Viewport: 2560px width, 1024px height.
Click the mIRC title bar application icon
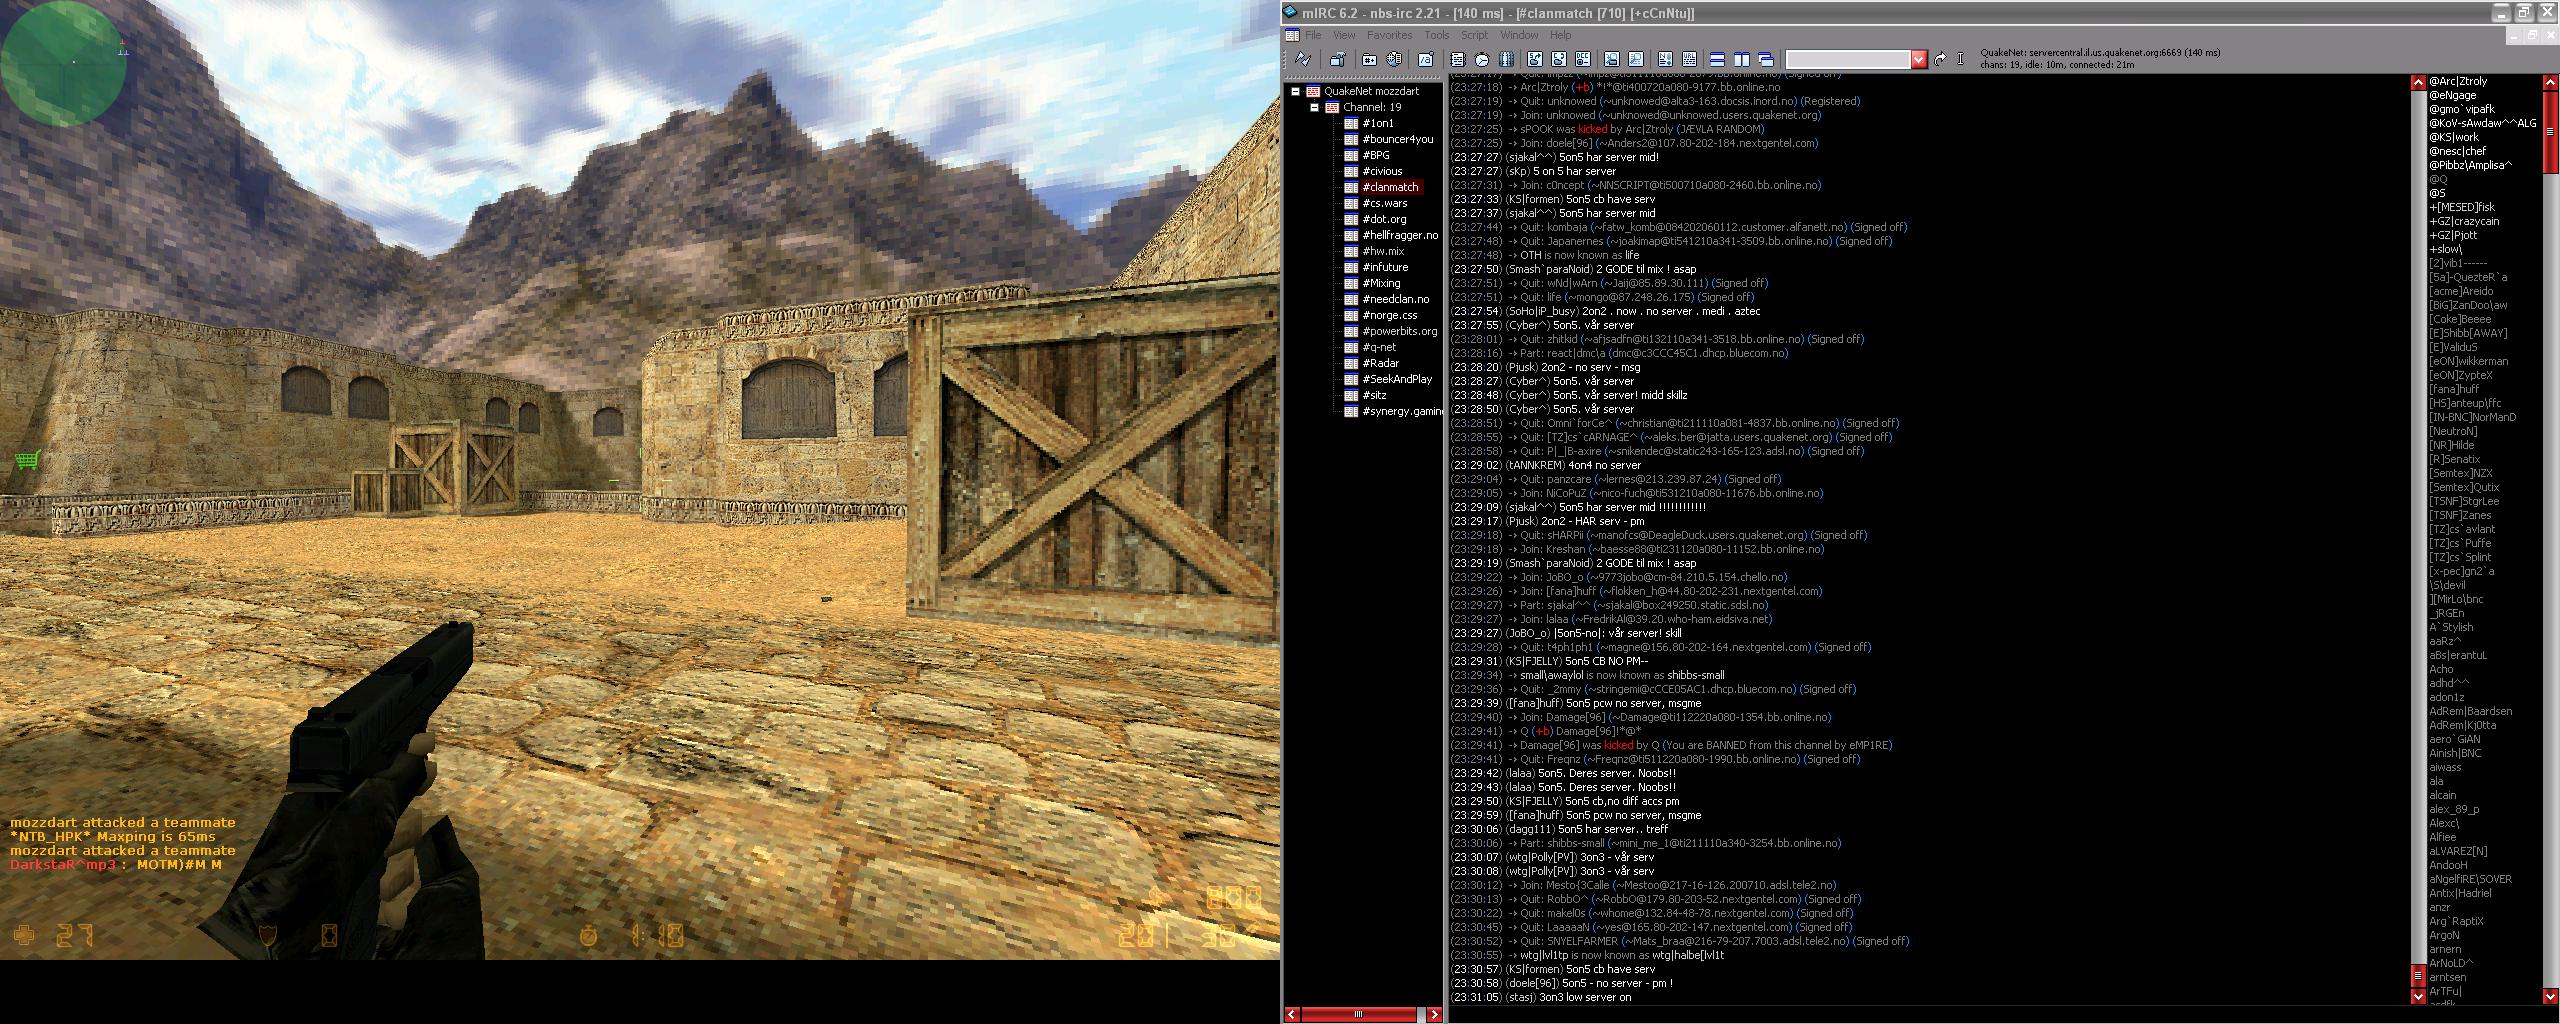coord(1291,12)
